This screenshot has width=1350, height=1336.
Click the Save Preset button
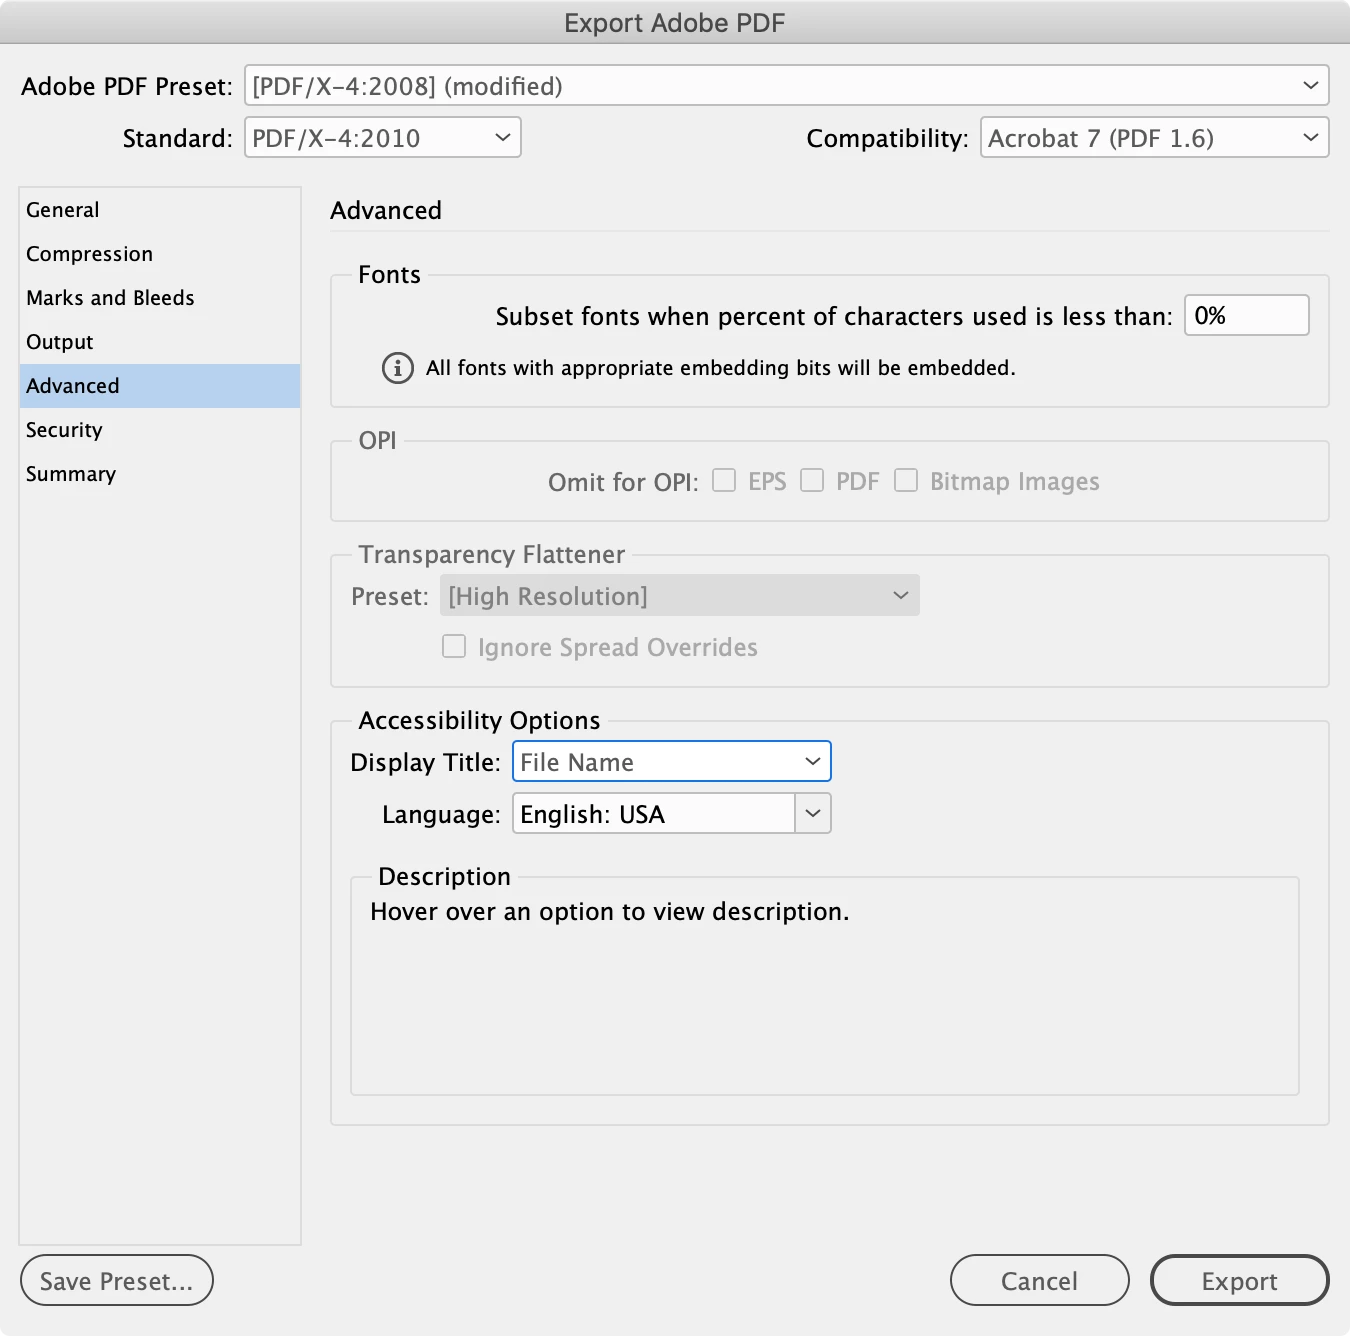(117, 1281)
